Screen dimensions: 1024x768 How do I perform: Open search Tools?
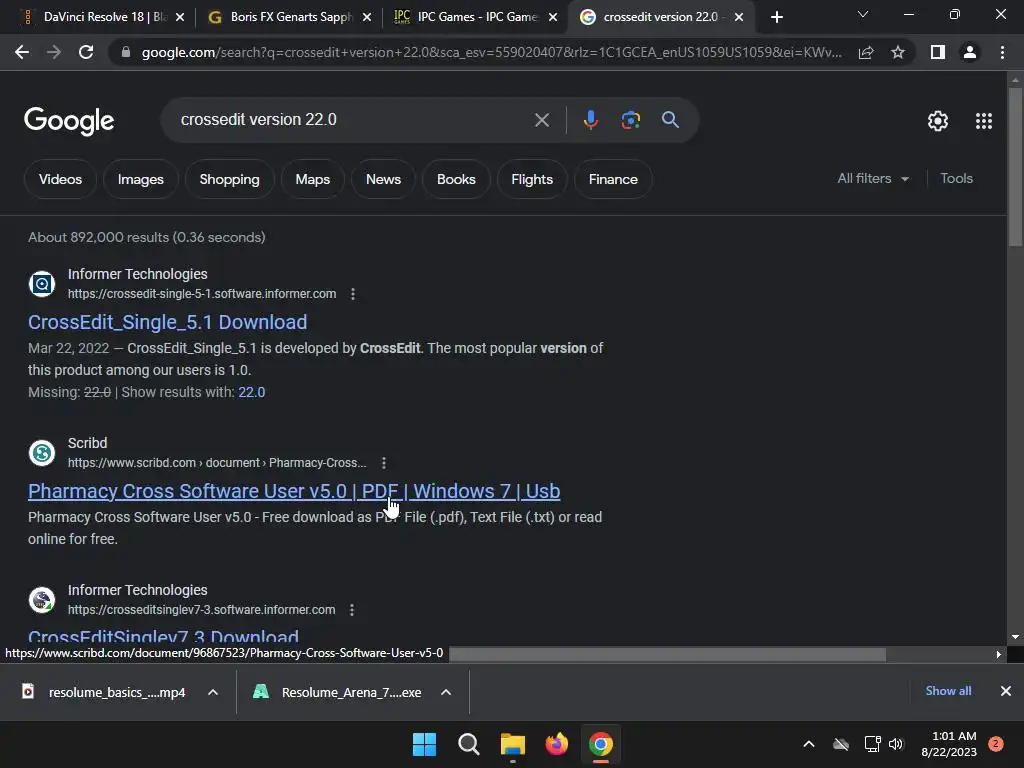(x=956, y=178)
